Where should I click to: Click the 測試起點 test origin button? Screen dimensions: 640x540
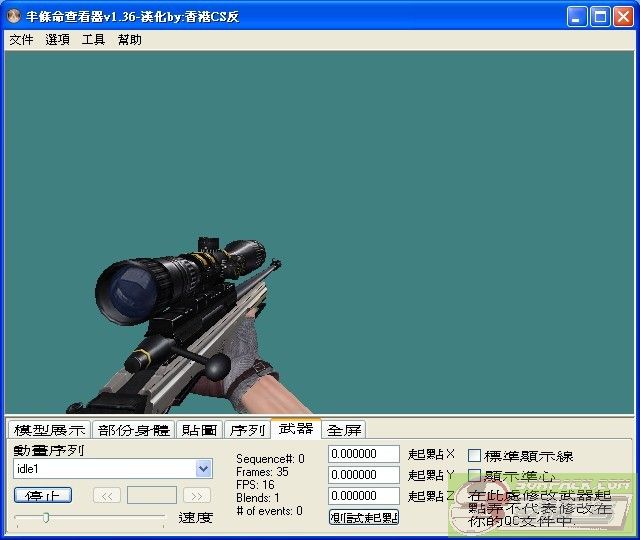coord(364,517)
